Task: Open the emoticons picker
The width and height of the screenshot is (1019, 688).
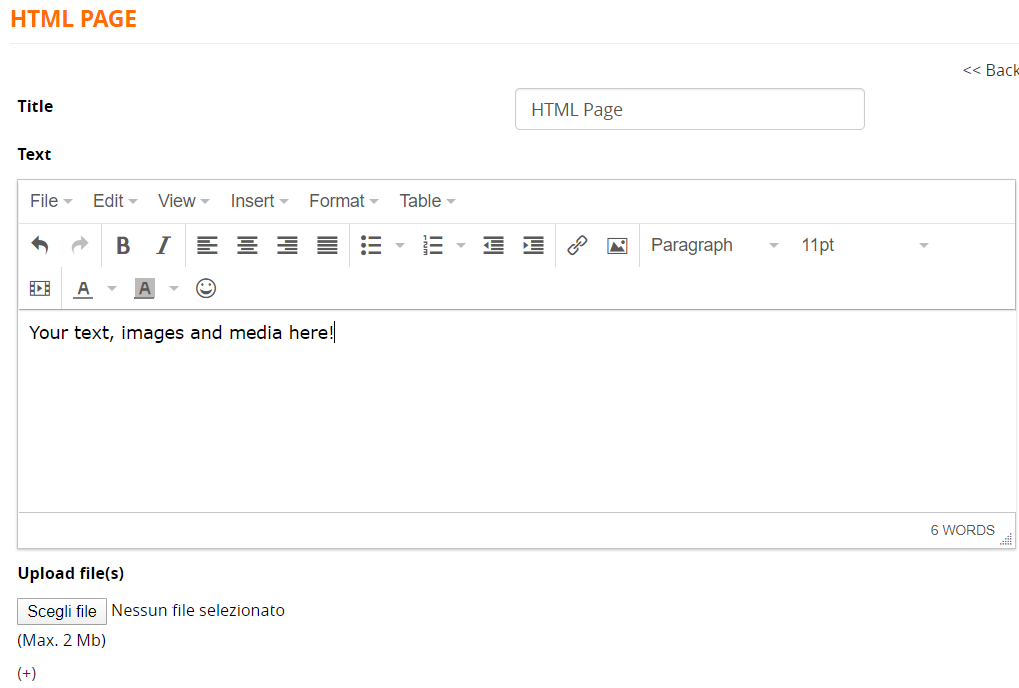Action: pyautogui.click(x=206, y=288)
